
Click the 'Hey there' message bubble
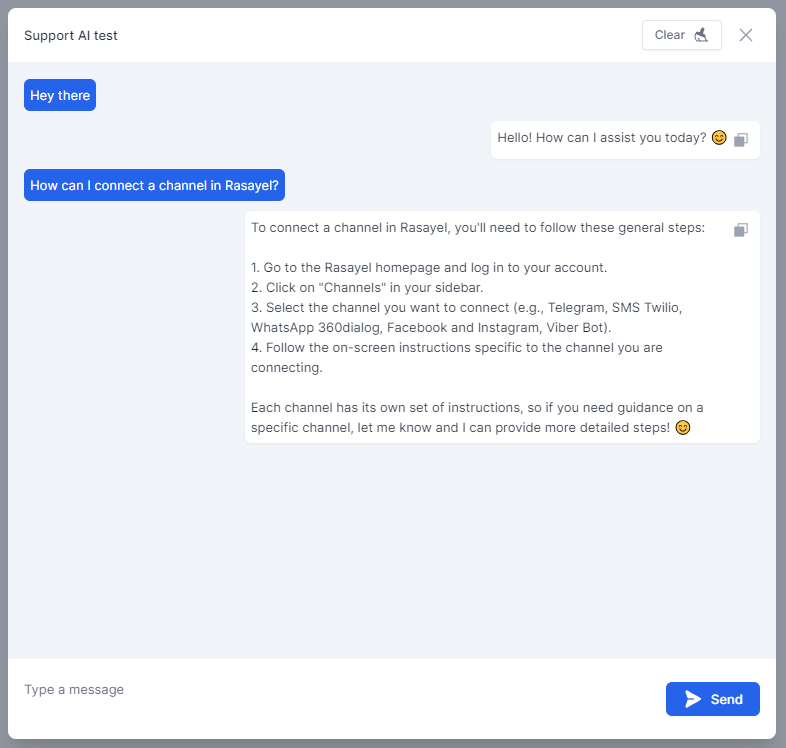(x=60, y=95)
